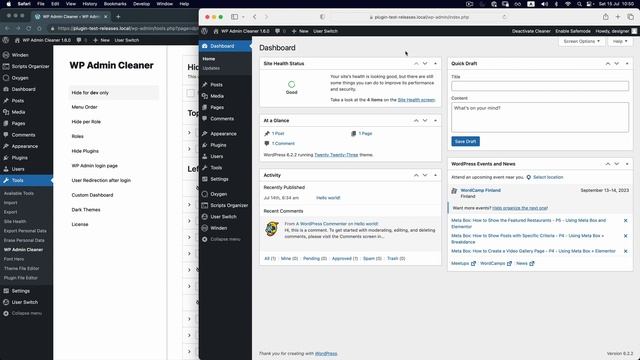Open Winden icon in front window sidebar
This screenshot has height=360, width=640.
205,228
